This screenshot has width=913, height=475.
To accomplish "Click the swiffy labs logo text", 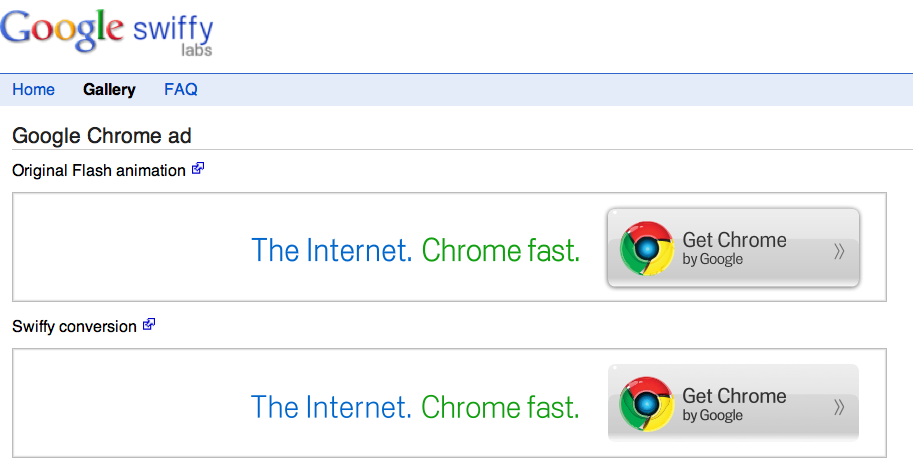I will tap(173, 36).
